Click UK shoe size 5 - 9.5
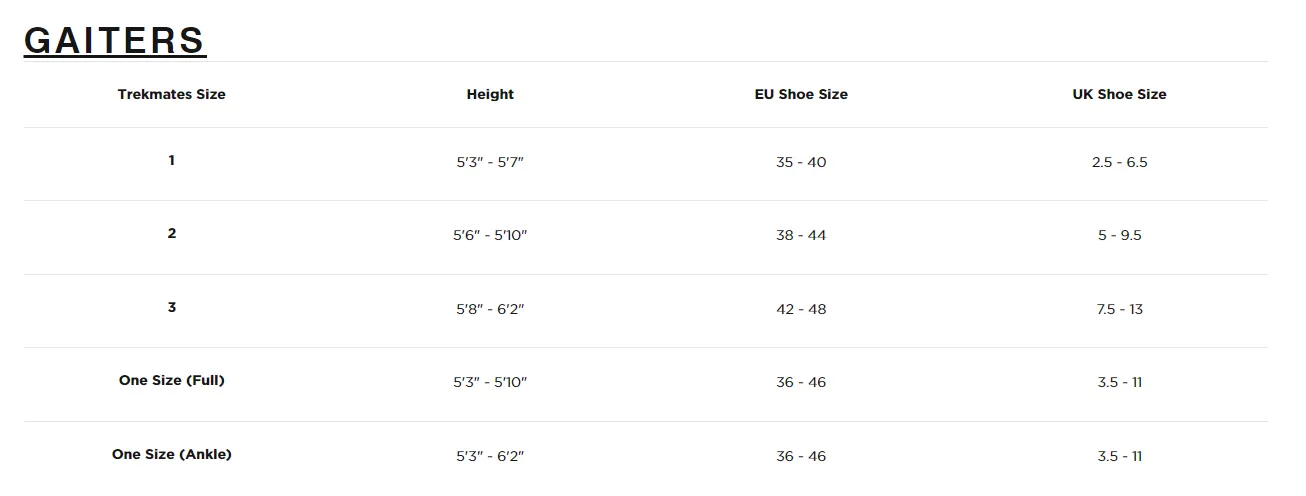 (x=1119, y=235)
